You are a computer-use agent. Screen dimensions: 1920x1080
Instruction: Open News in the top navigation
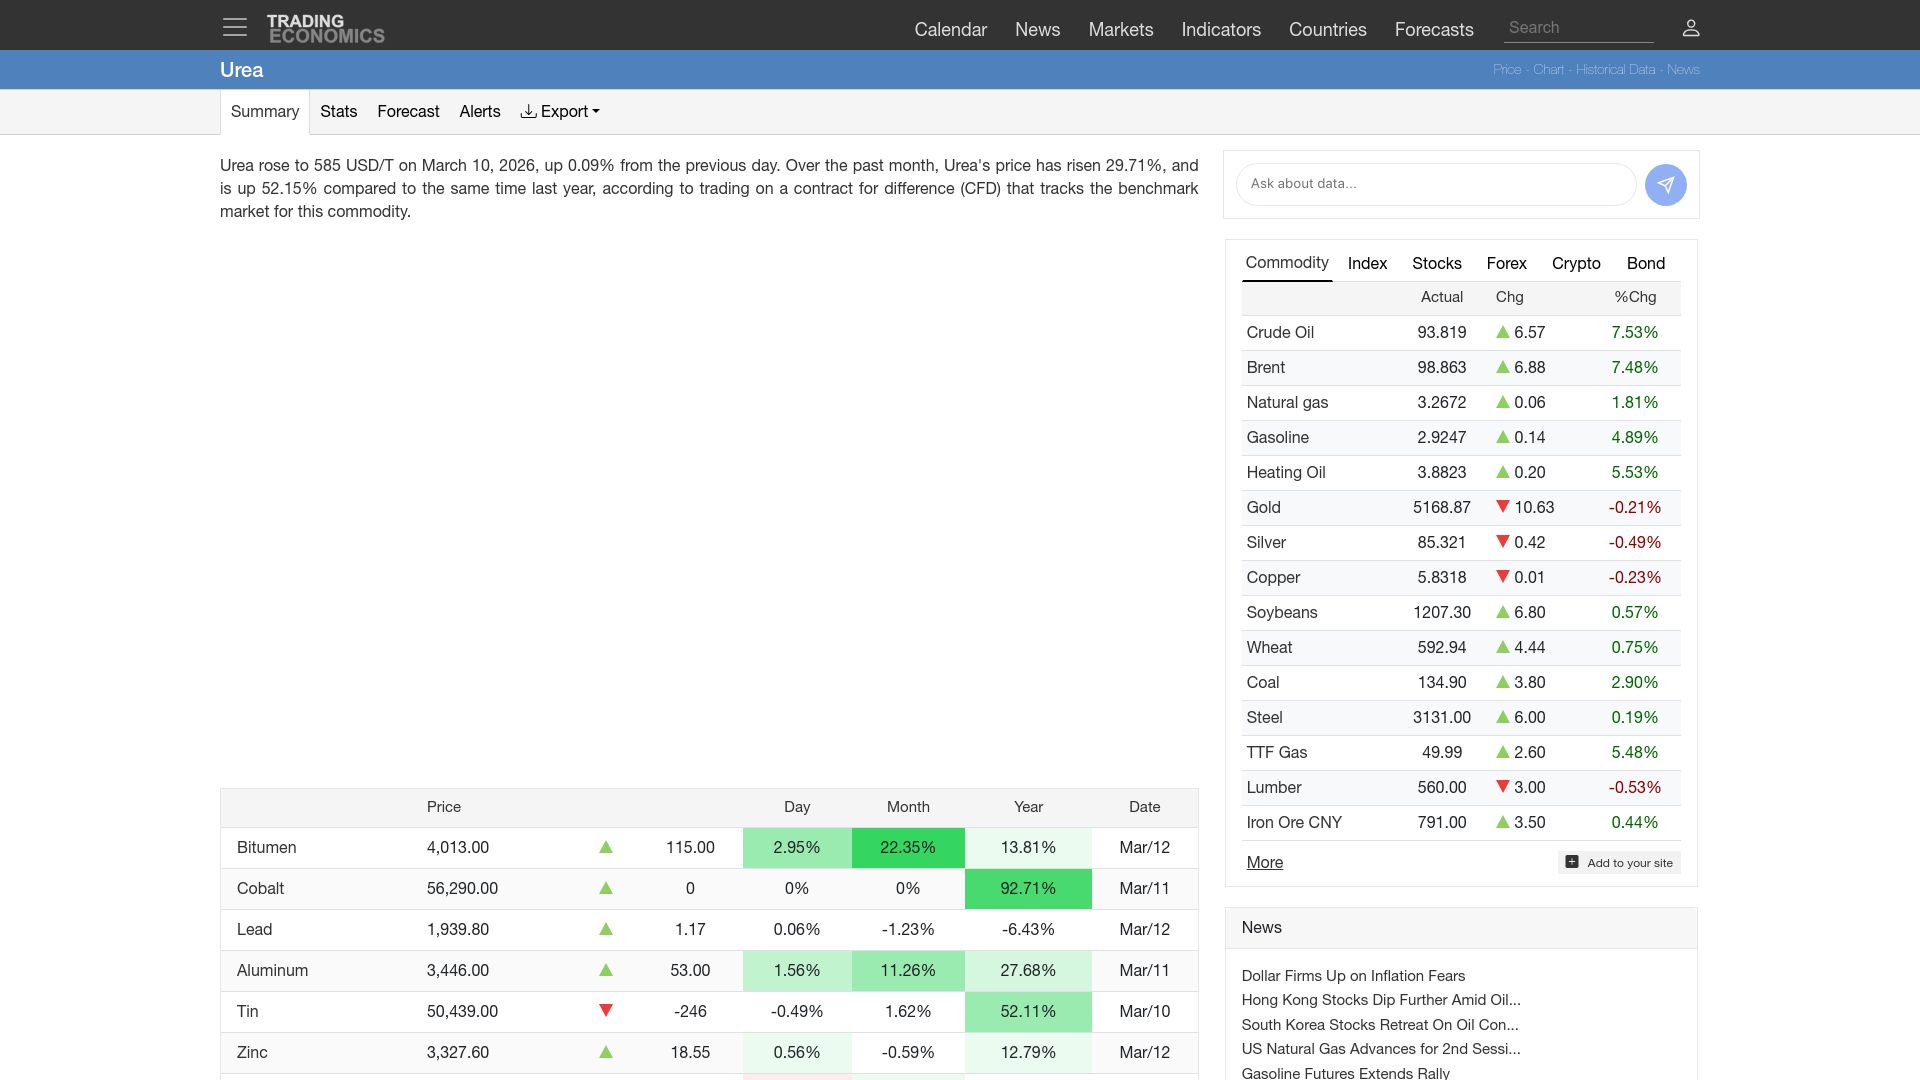tap(1037, 29)
